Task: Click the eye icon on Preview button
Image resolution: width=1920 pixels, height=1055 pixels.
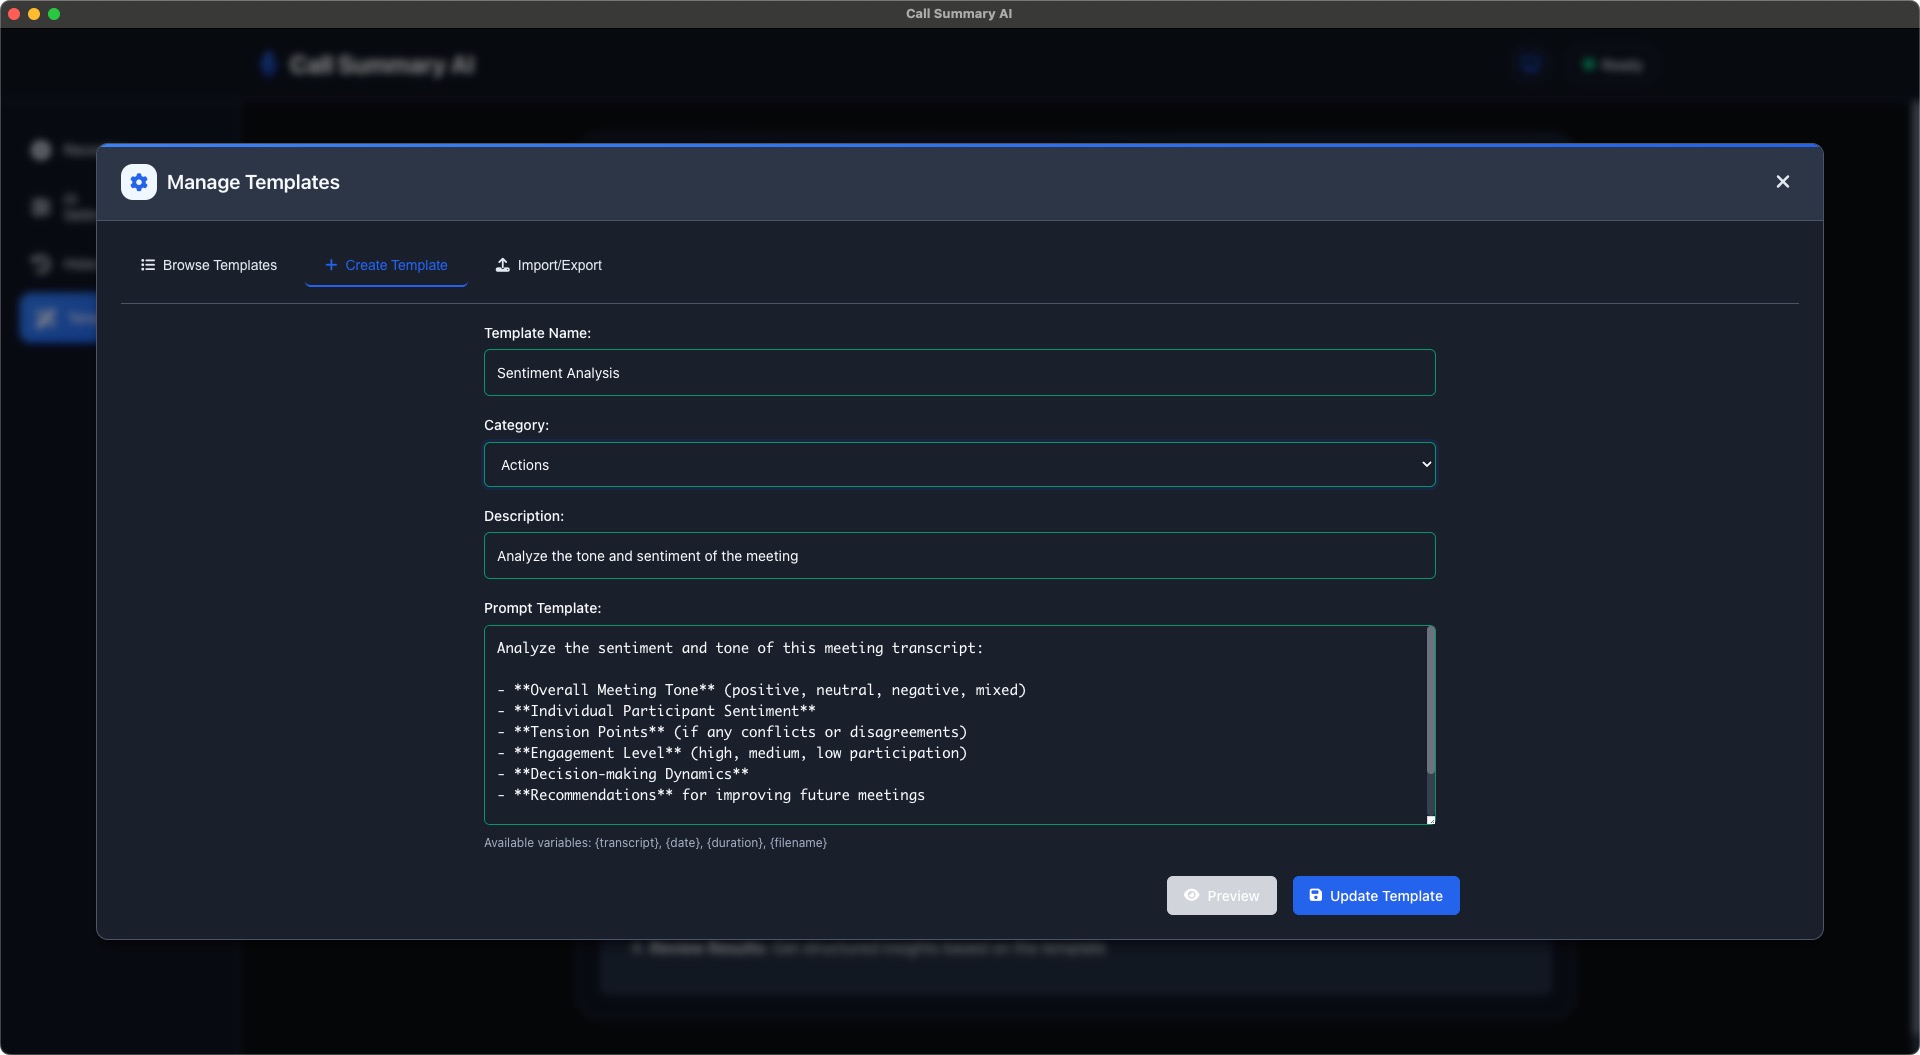Action: [x=1191, y=895]
